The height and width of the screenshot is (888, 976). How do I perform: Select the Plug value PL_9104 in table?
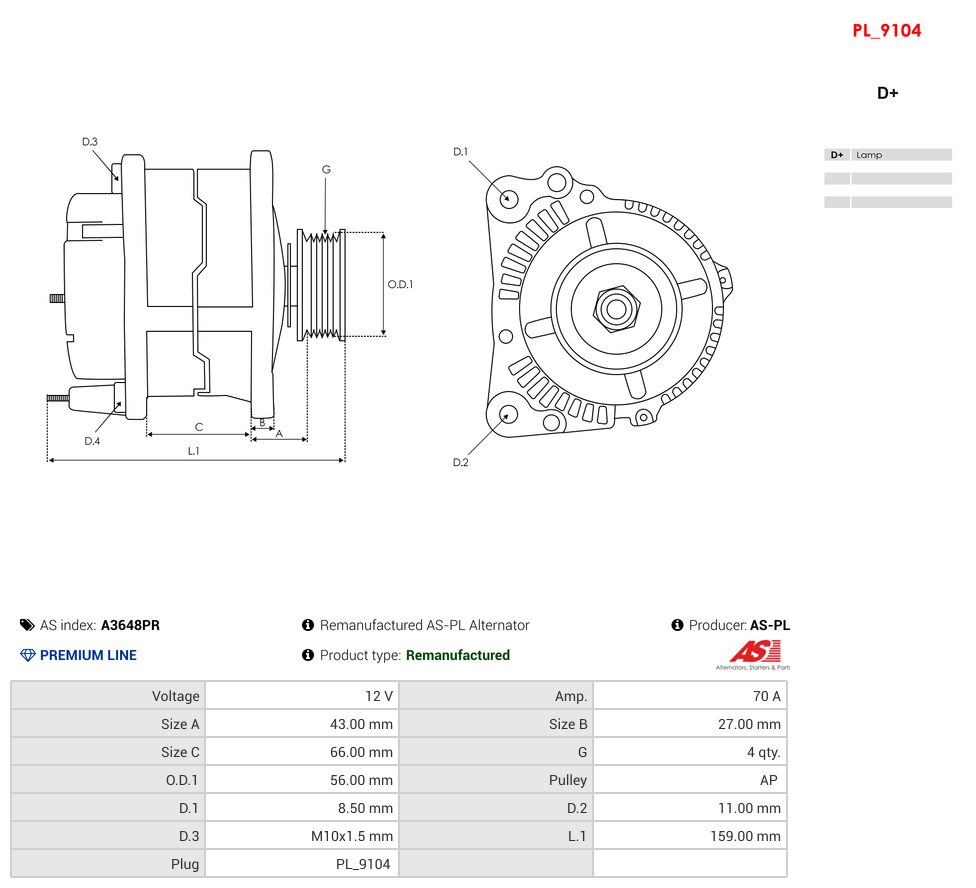coord(363,864)
